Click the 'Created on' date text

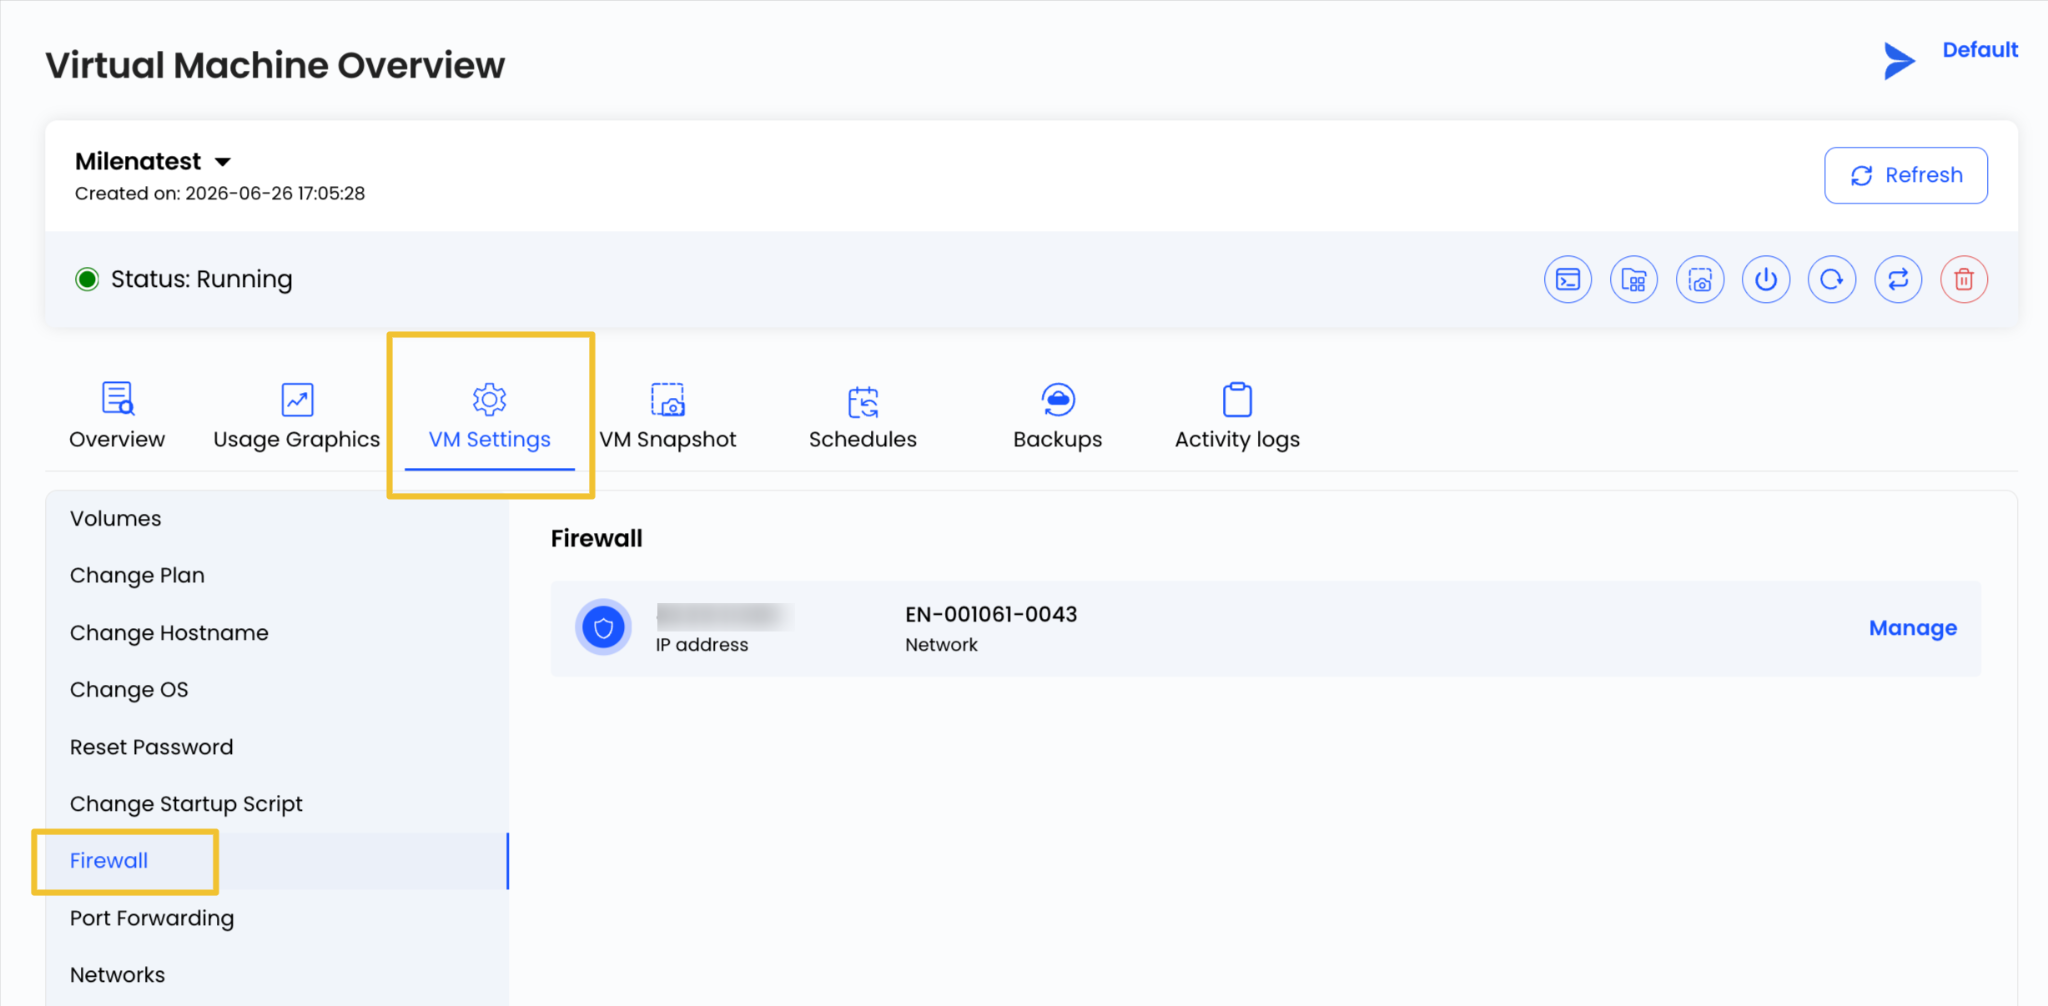219,194
